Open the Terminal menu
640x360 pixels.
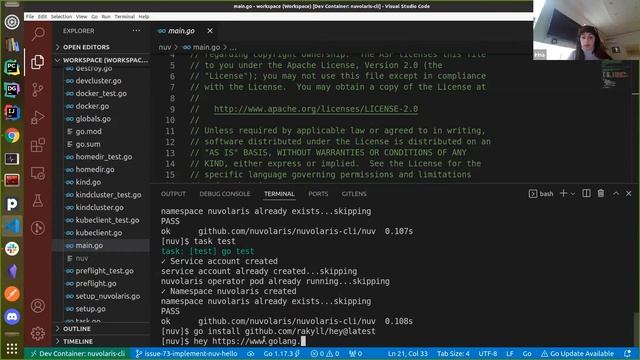[x=124, y=17]
